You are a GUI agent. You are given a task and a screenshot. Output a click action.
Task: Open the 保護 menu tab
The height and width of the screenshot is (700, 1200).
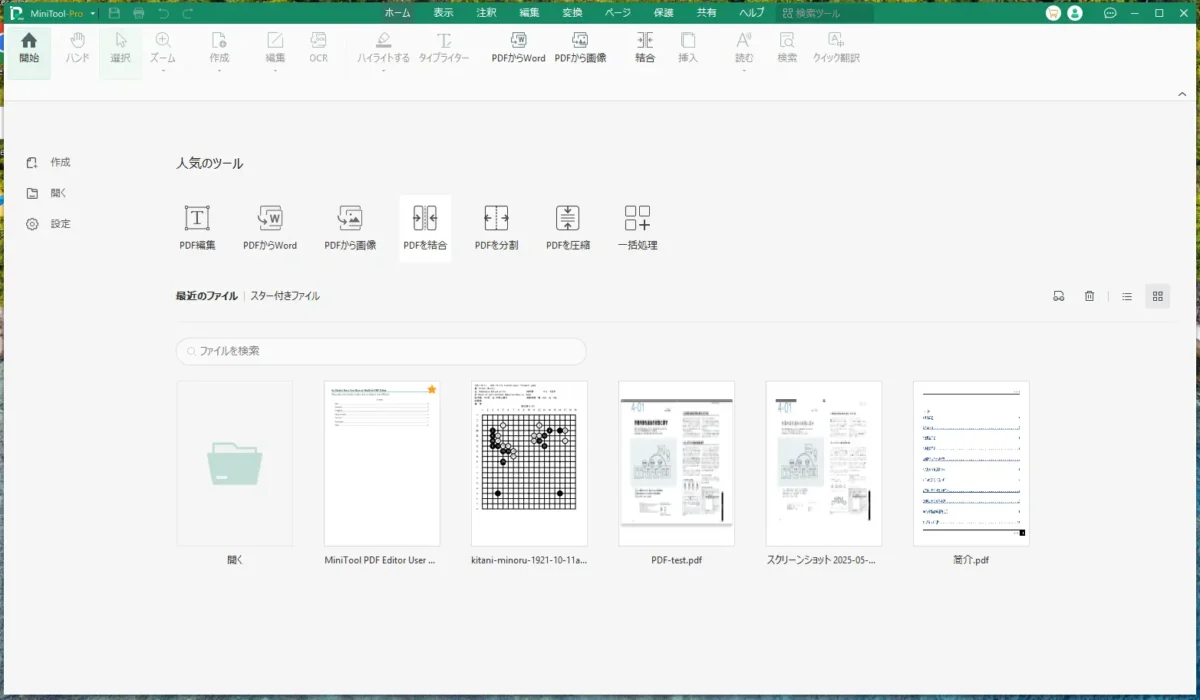coord(664,13)
